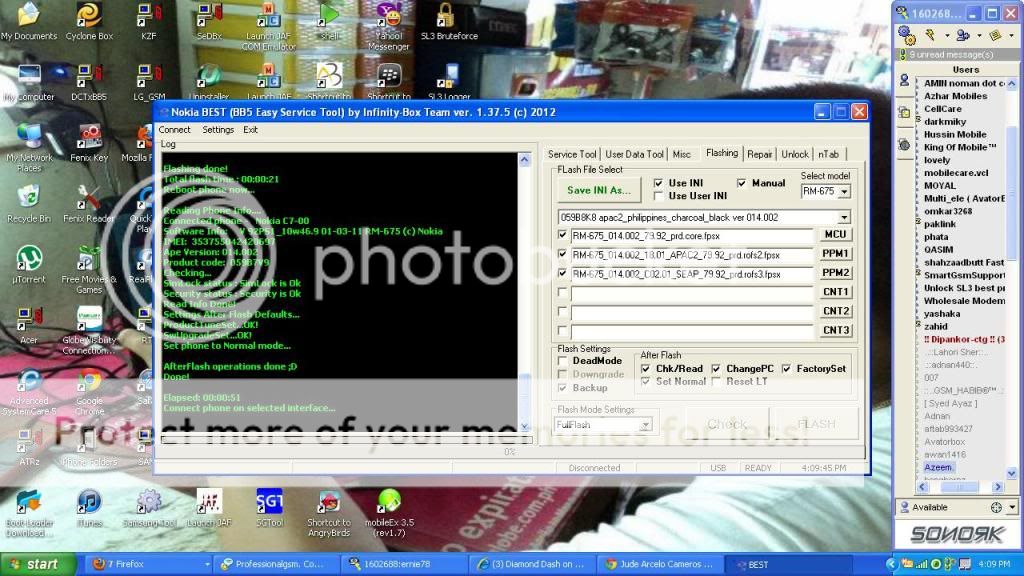Open the Cyclone Box desktop icon

click(x=89, y=17)
